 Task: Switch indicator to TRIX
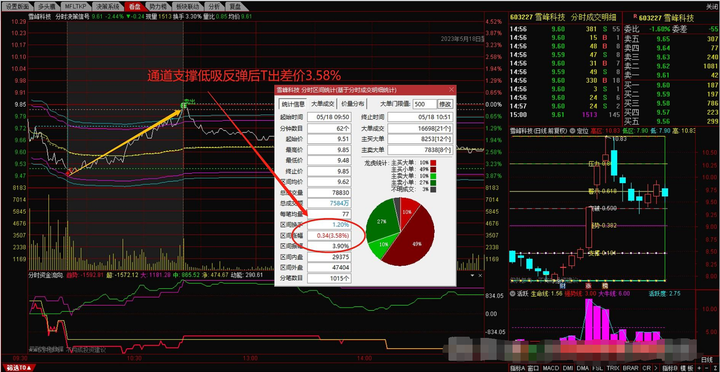tap(613, 368)
